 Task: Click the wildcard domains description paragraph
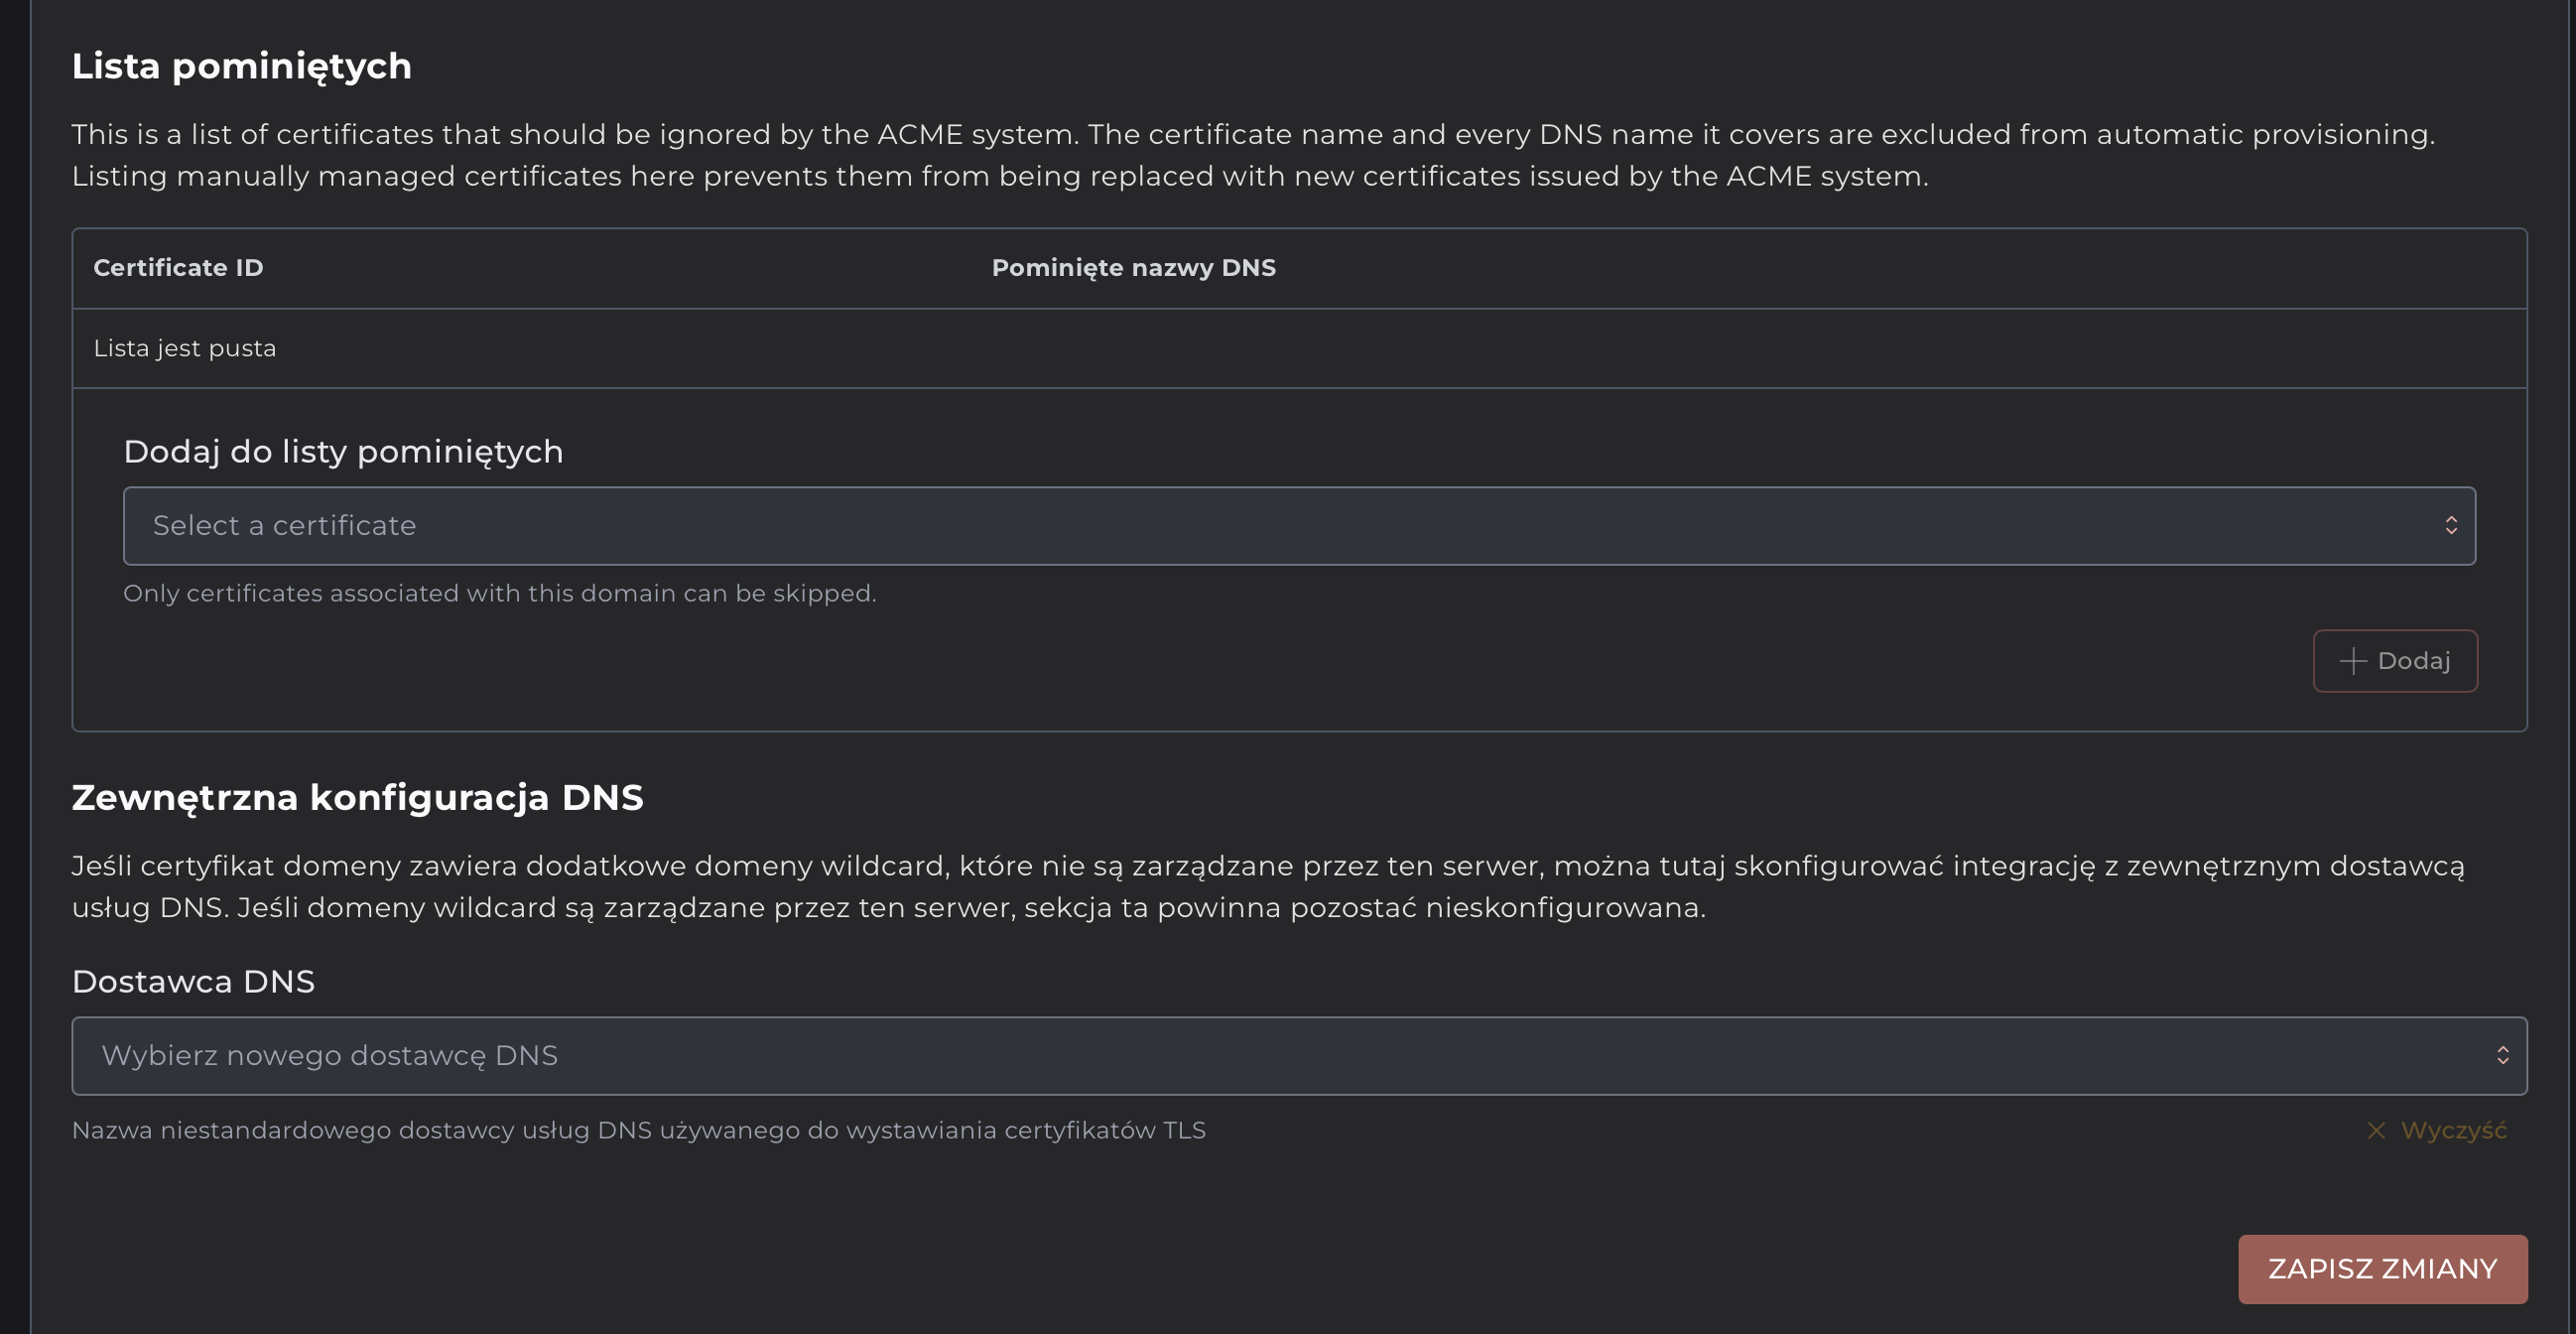1268,887
